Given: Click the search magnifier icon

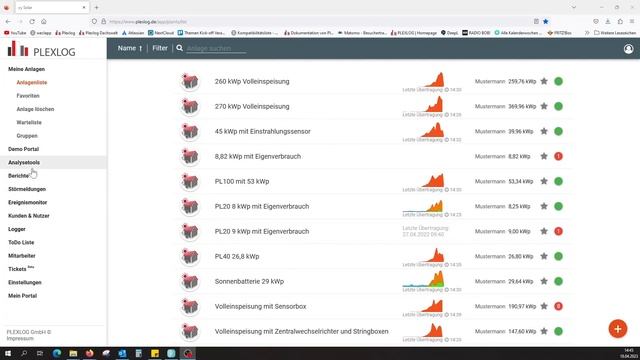Looking at the screenshot, I should [180, 48].
